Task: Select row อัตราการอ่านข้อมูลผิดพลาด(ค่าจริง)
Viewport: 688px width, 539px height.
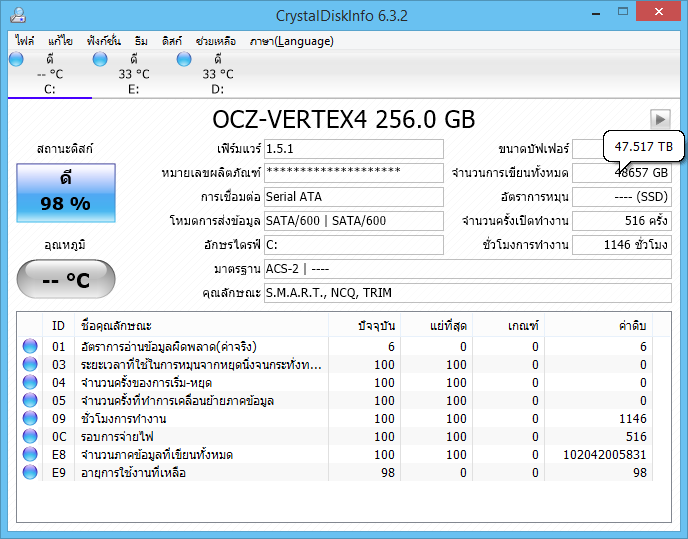Action: [x=335, y=346]
